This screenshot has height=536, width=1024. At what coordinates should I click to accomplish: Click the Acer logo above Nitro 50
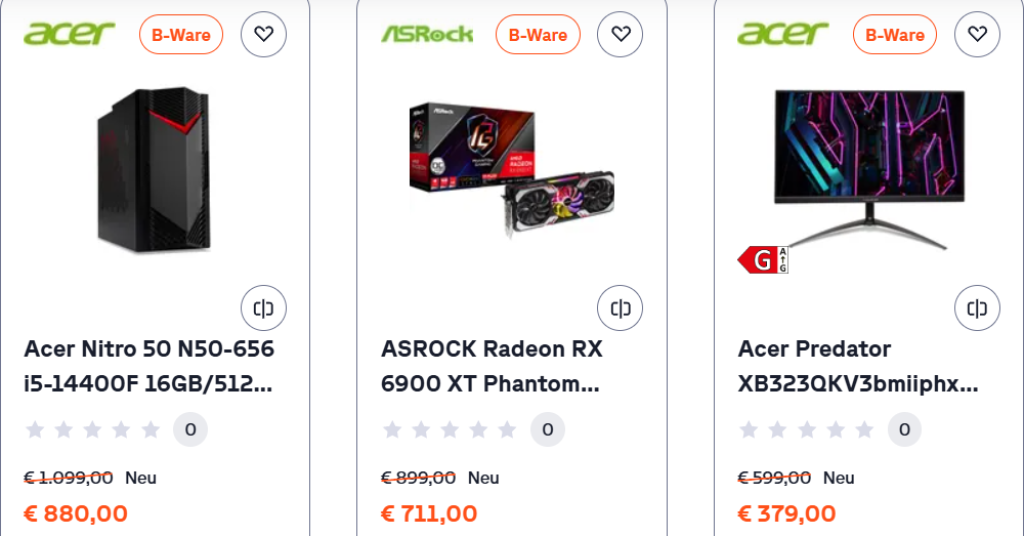[x=70, y=34]
